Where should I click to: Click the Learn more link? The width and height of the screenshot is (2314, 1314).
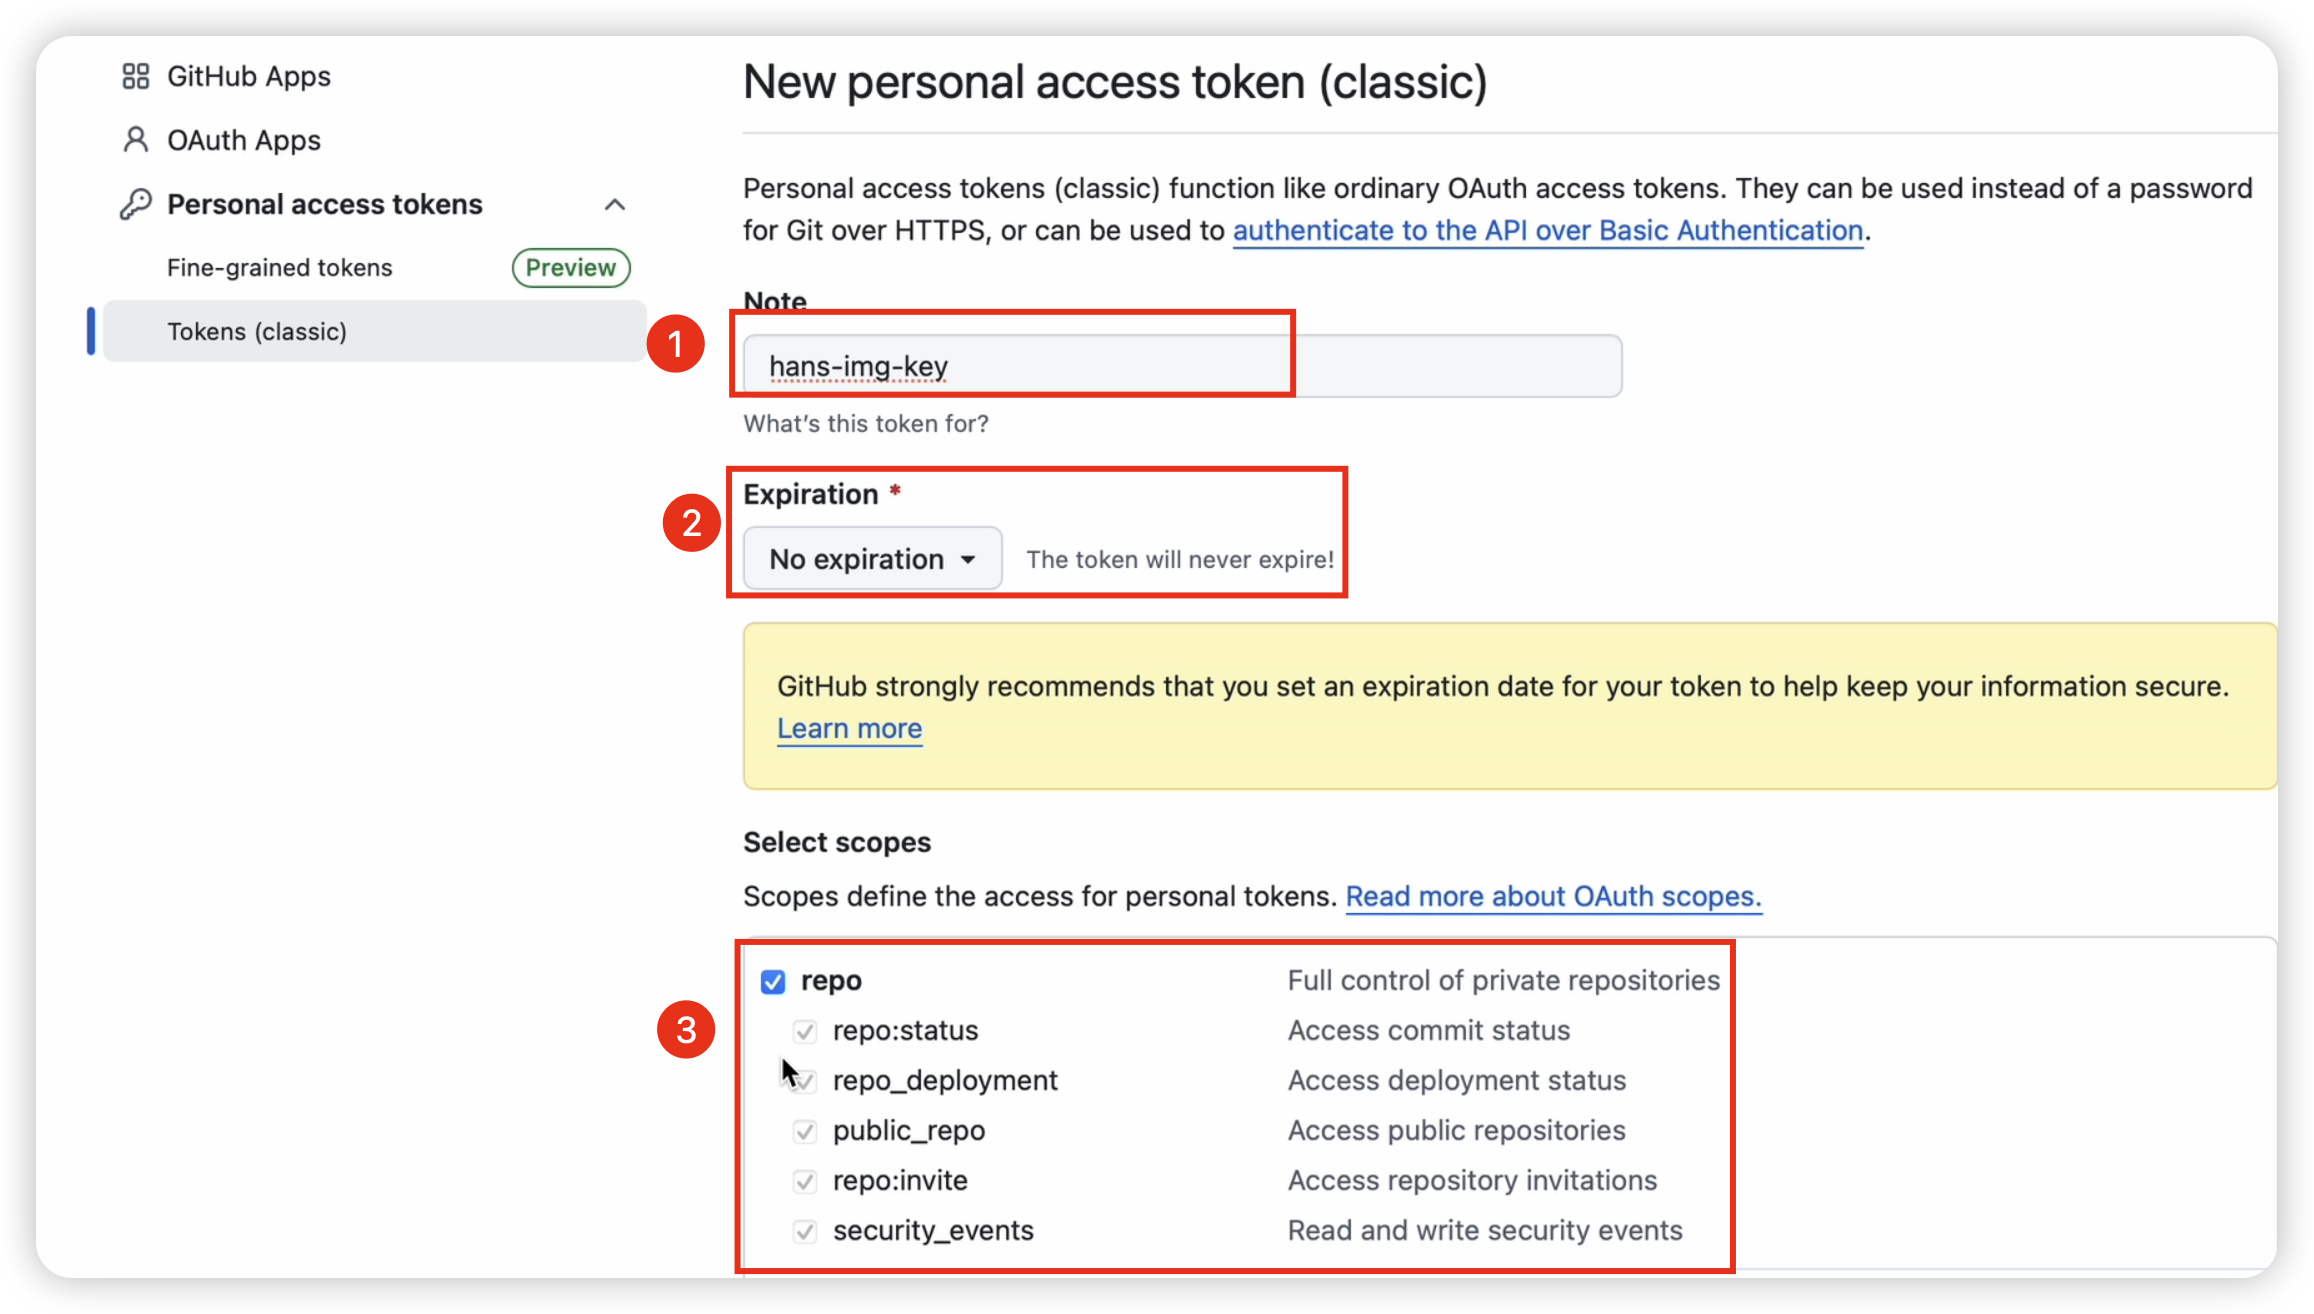(x=849, y=729)
